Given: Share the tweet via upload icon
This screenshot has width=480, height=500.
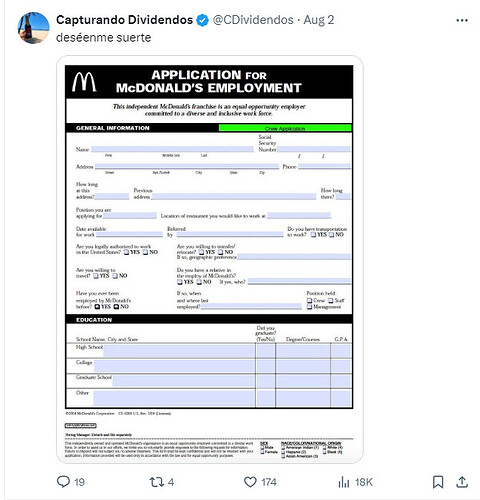Looking at the screenshot, I should (462, 482).
